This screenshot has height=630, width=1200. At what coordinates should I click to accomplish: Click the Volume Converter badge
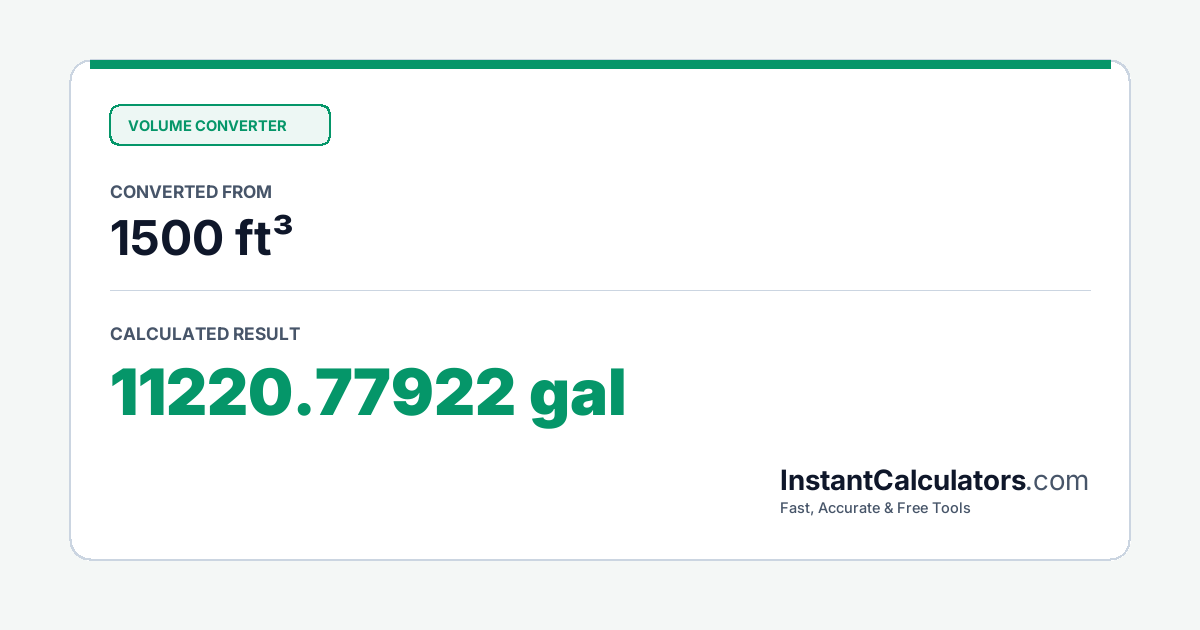[x=219, y=125]
